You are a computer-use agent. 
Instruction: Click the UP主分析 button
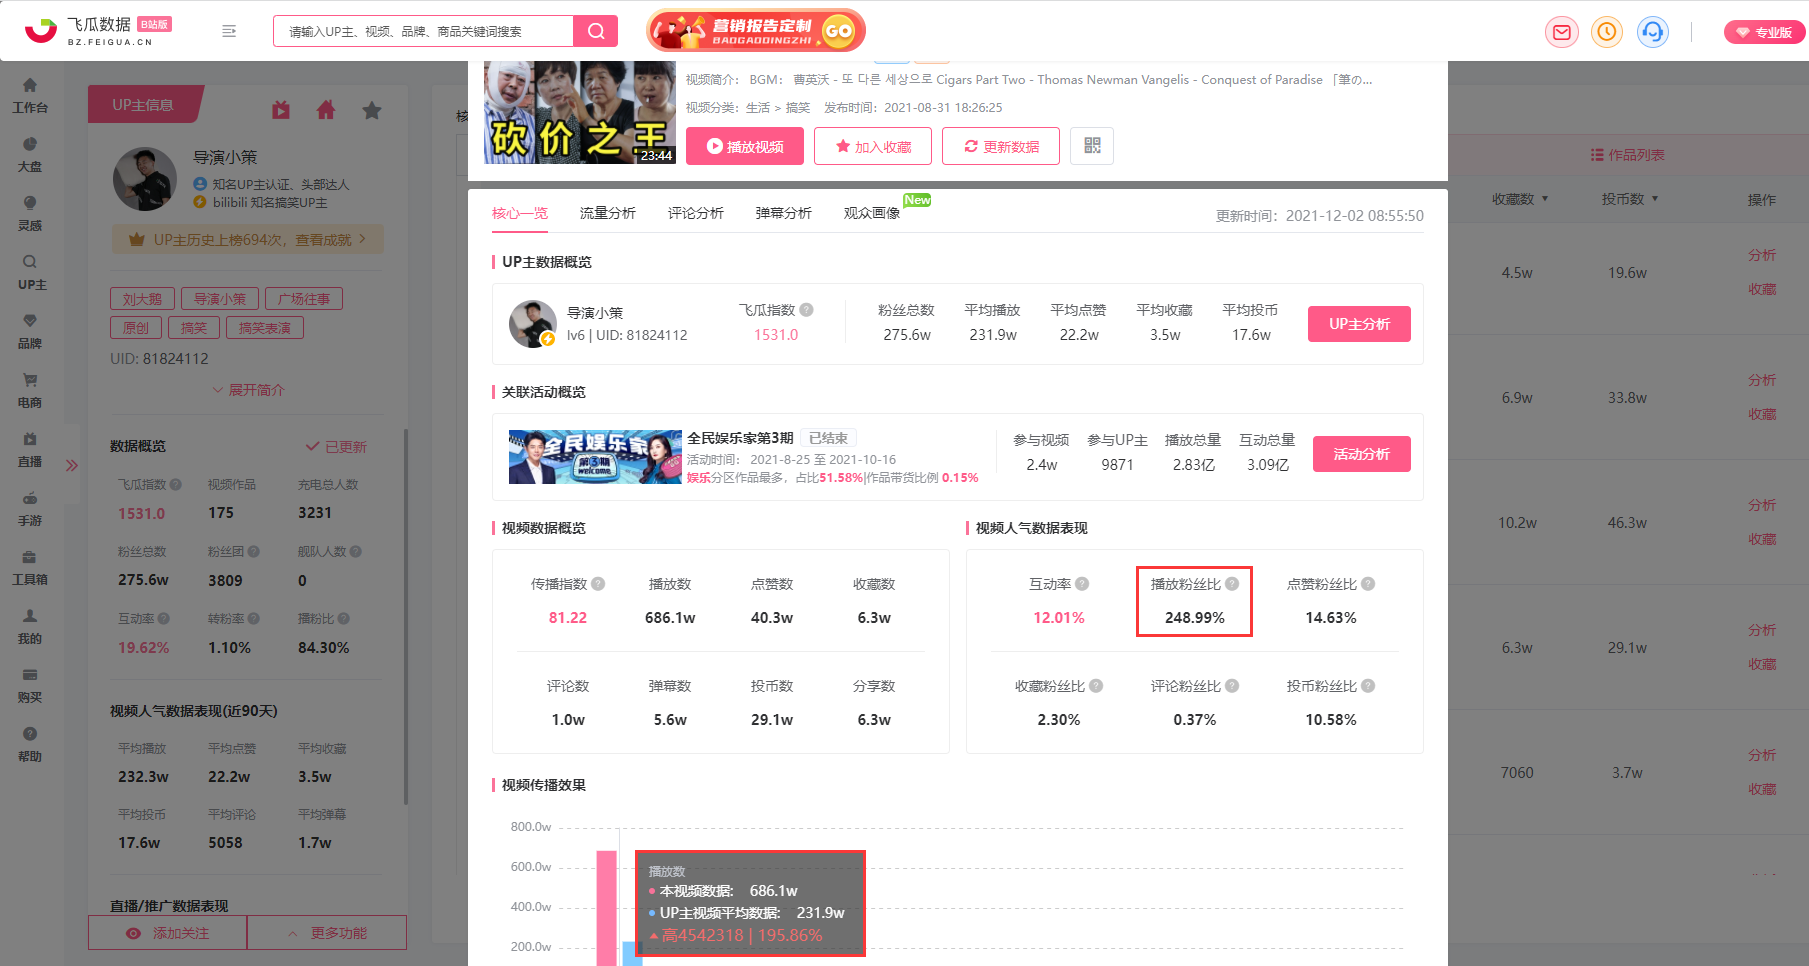point(1359,324)
